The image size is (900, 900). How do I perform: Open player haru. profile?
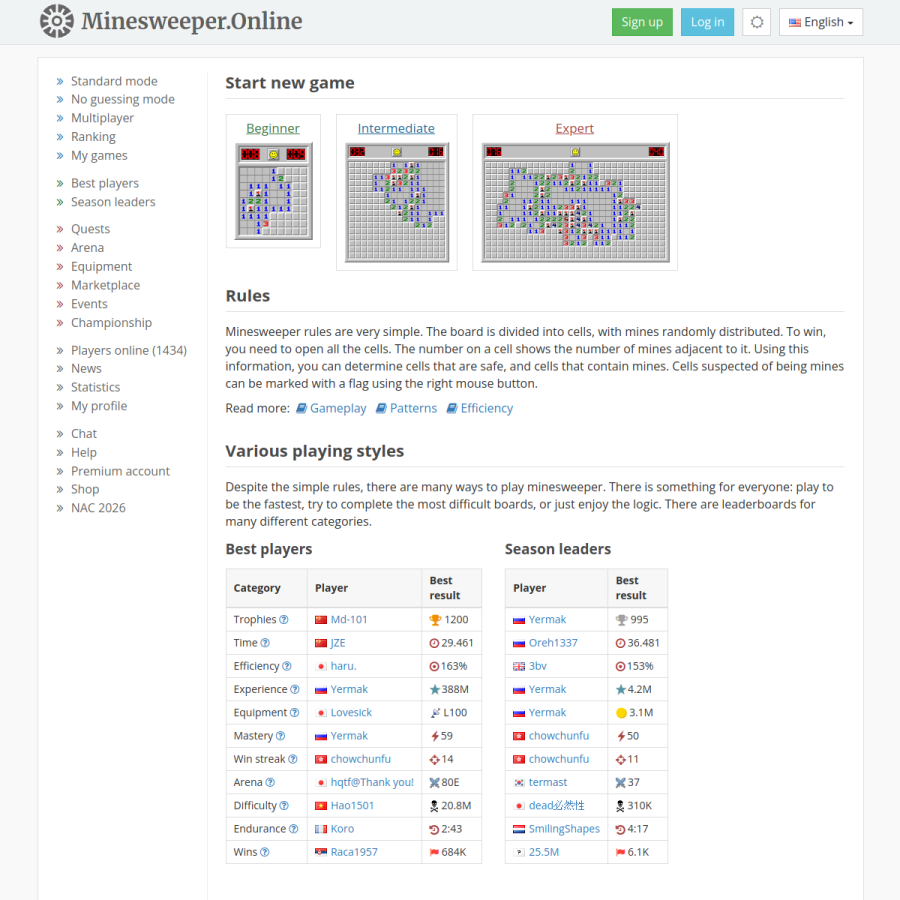click(343, 666)
